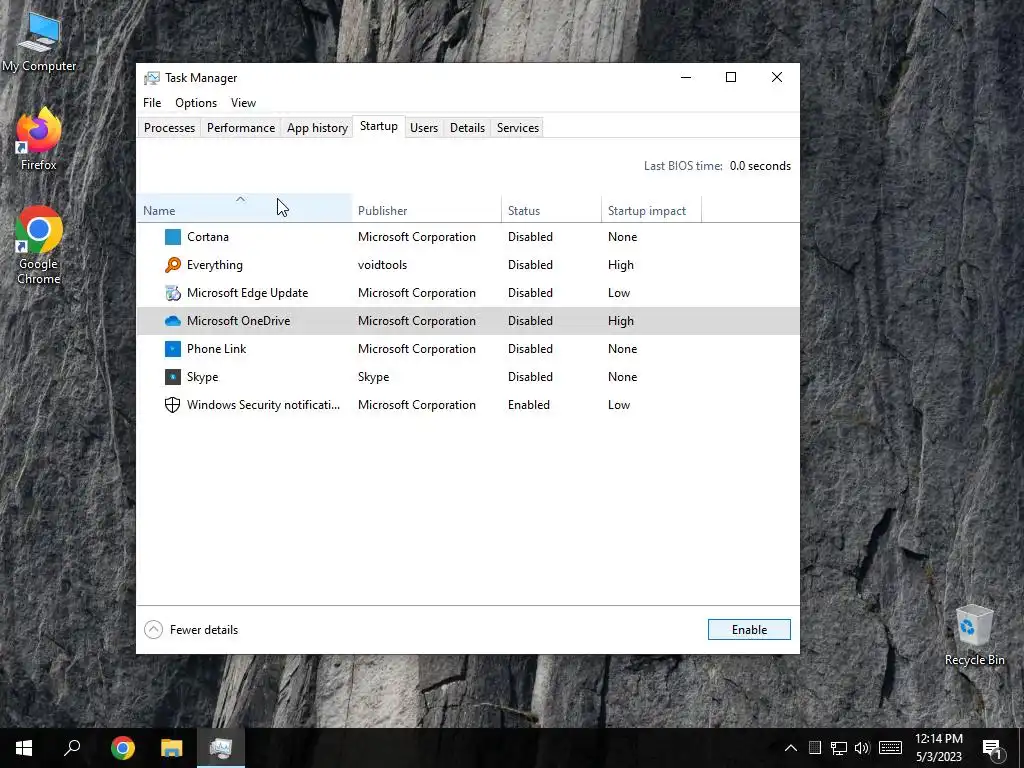The image size is (1024, 768).
Task: Collapse view with Fewer details
Action: pos(191,630)
